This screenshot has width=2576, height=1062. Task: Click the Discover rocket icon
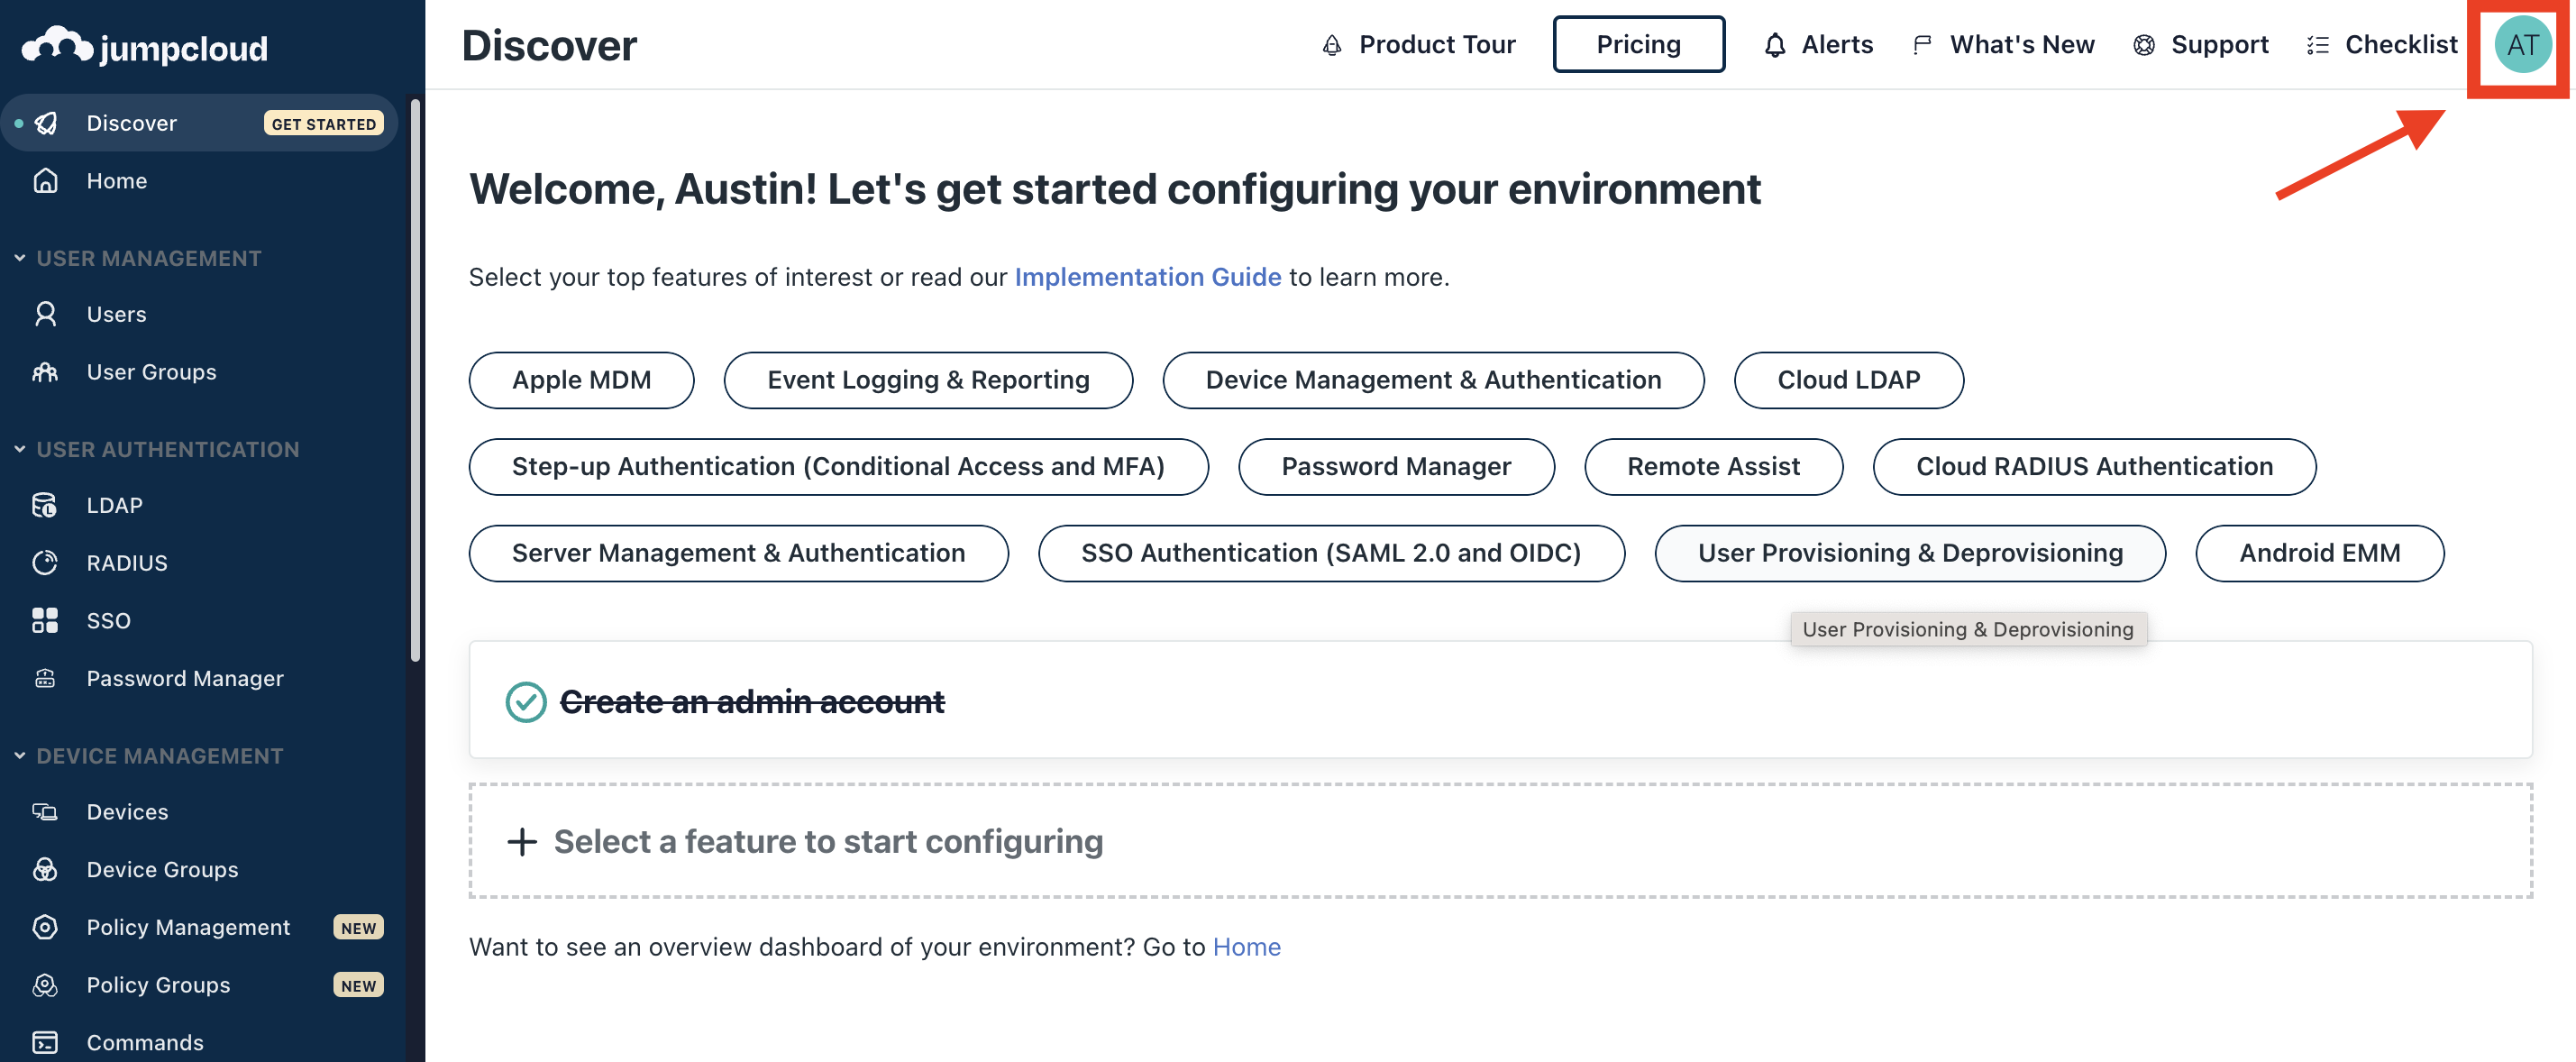pos(46,123)
